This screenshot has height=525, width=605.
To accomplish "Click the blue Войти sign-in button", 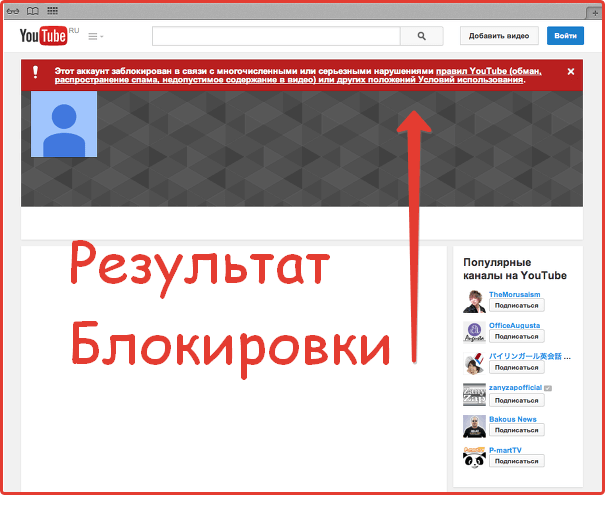I will pyautogui.click(x=565, y=36).
